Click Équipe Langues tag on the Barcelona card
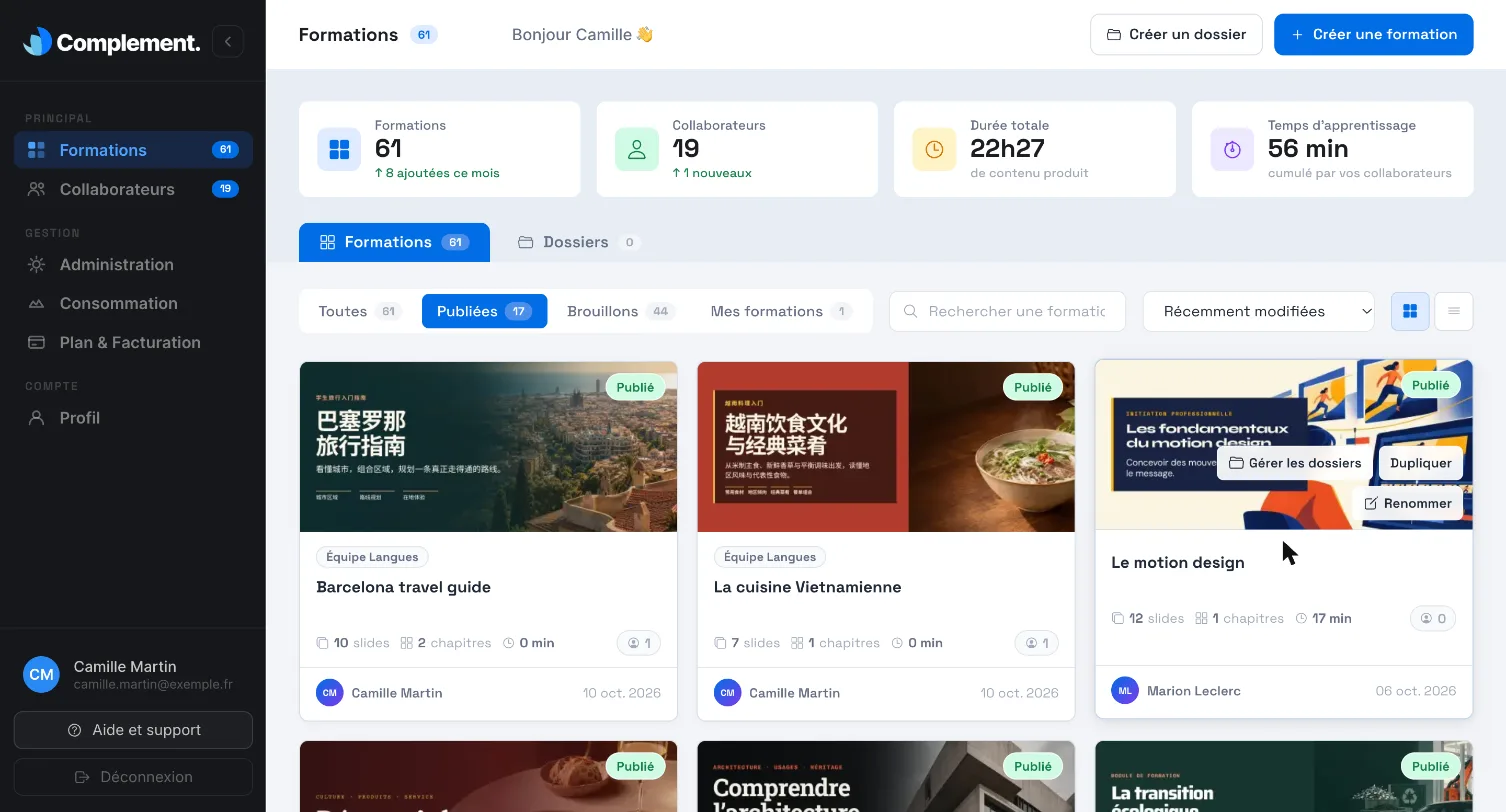The height and width of the screenshot is (812, 1506). tap(372, 557)
